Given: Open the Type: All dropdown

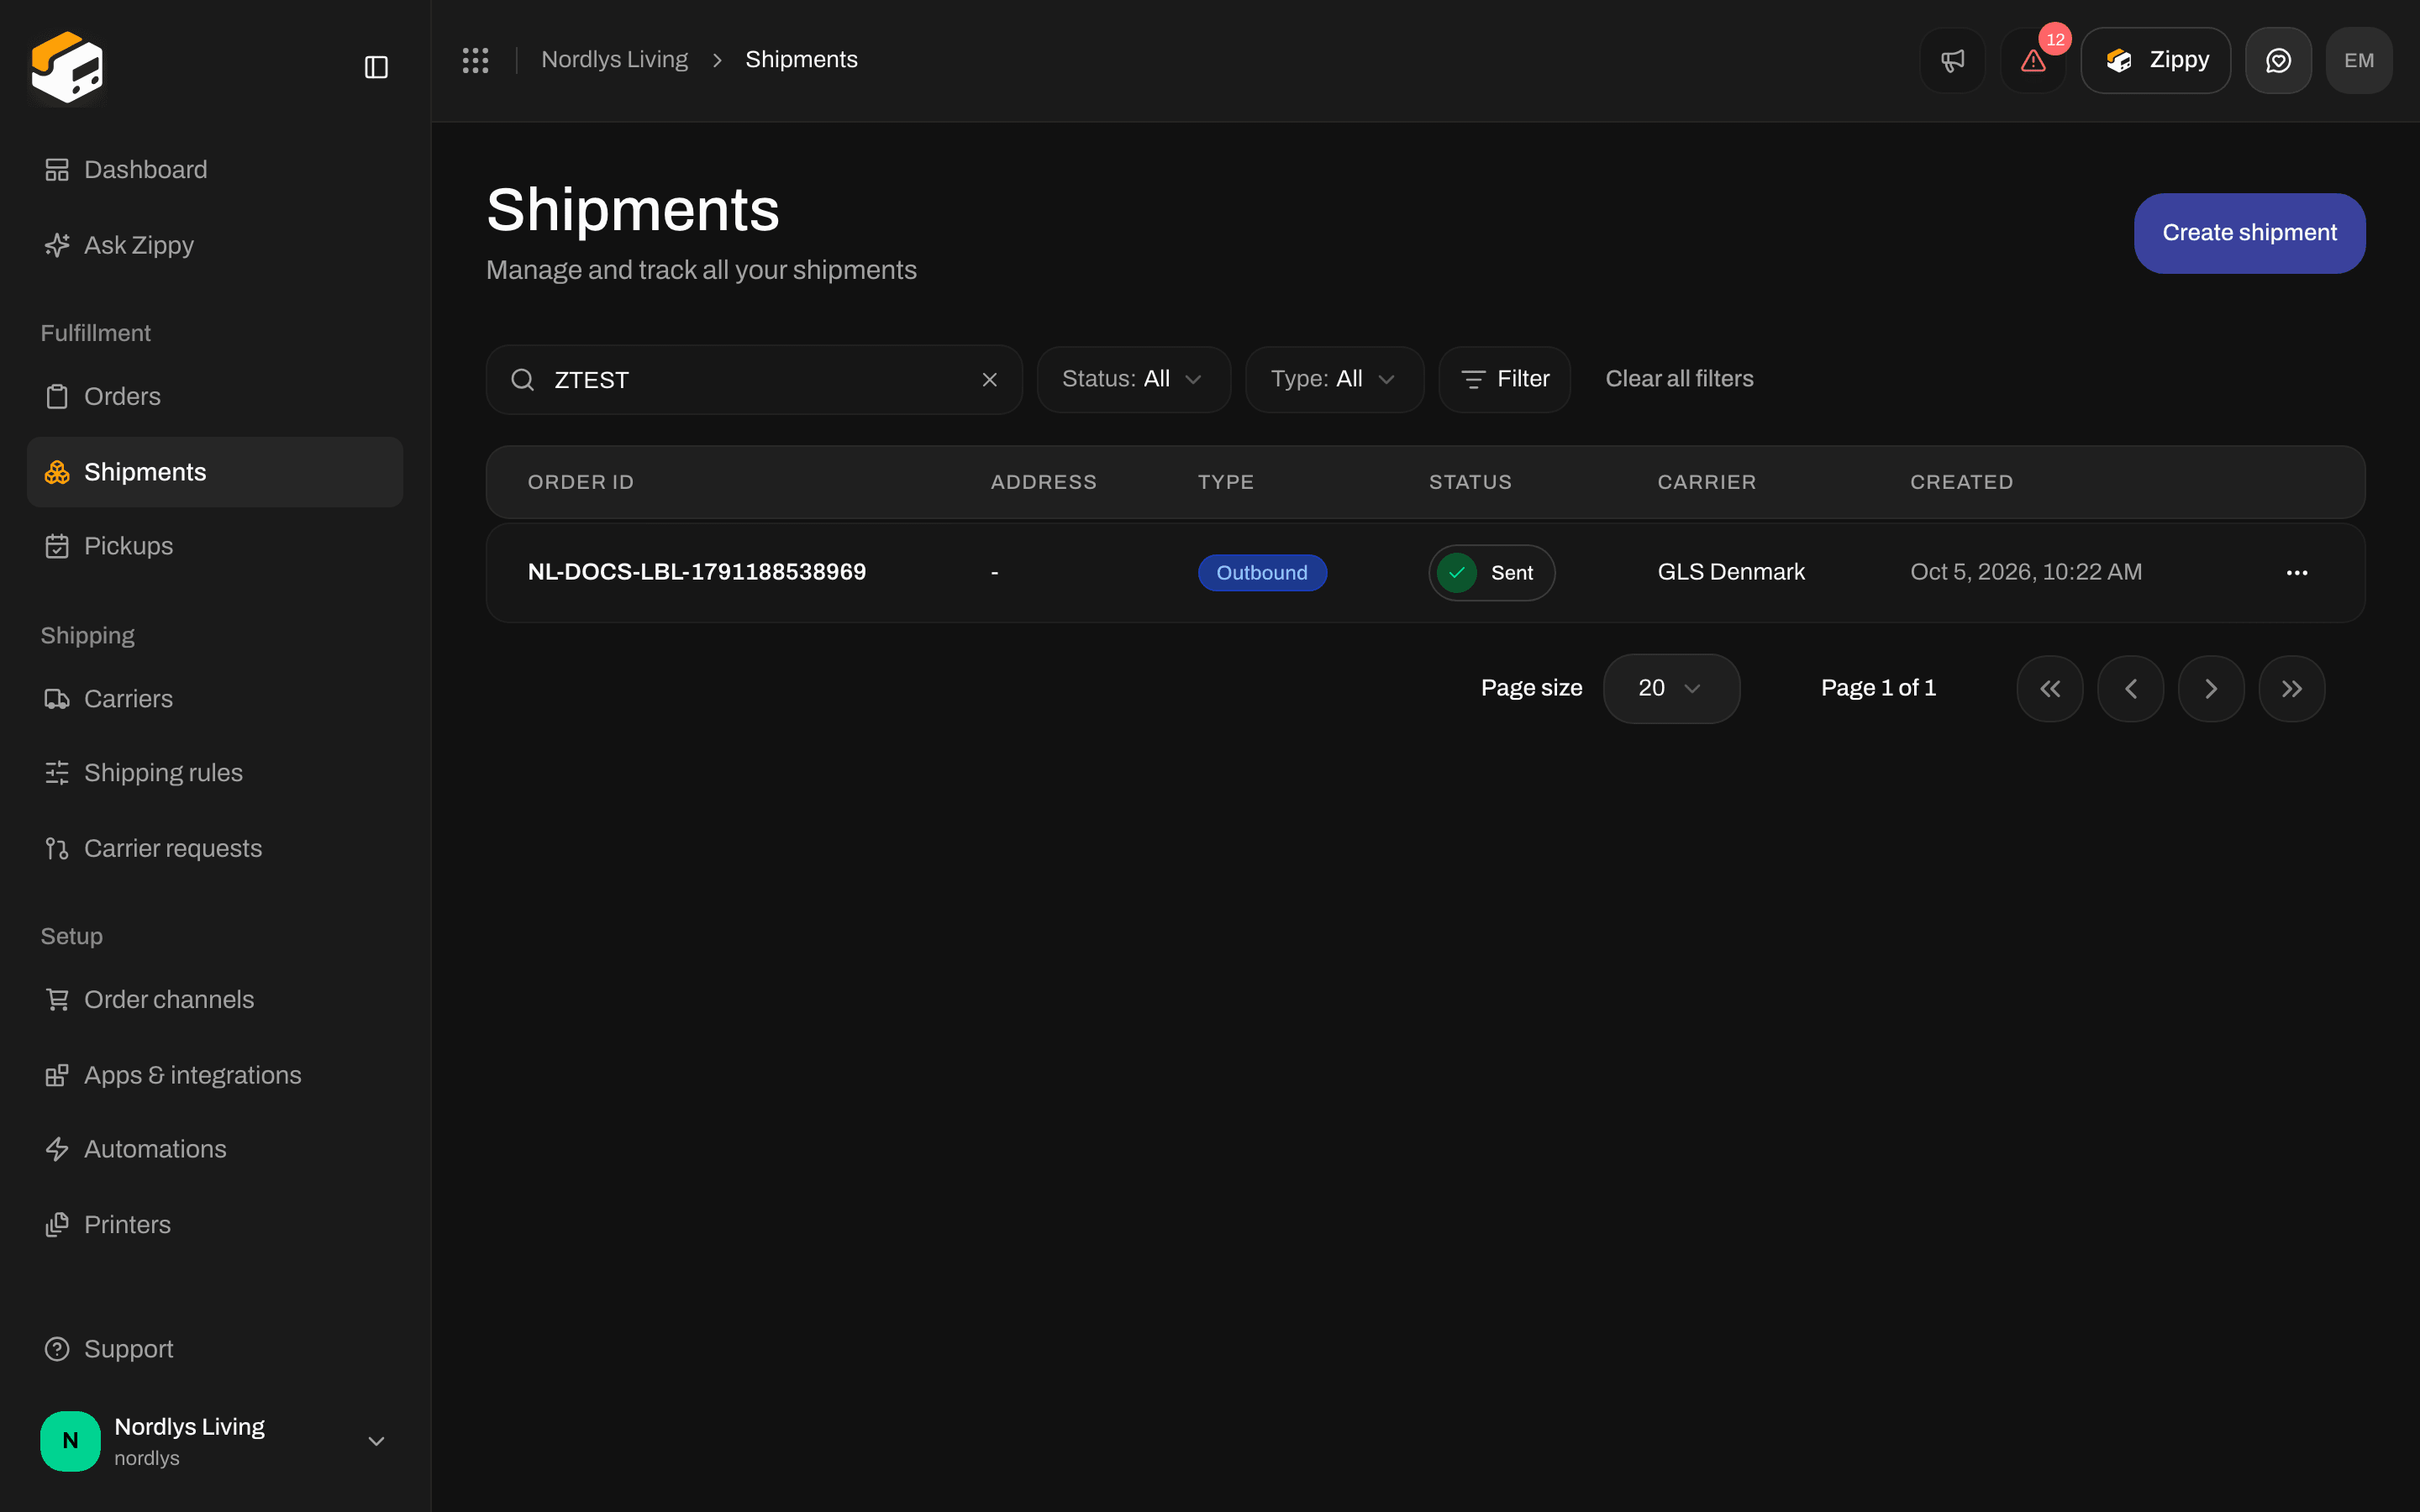Looking at the screenshot, I should pos(1334,379).
